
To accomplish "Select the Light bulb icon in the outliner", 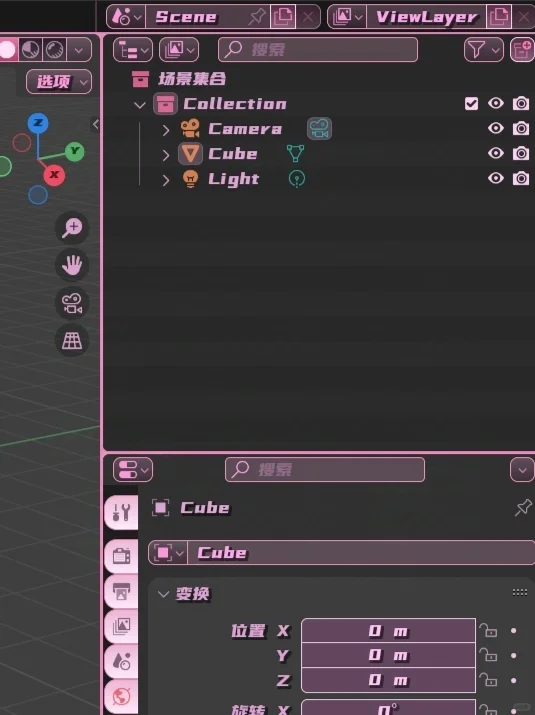I will [190, 178].
